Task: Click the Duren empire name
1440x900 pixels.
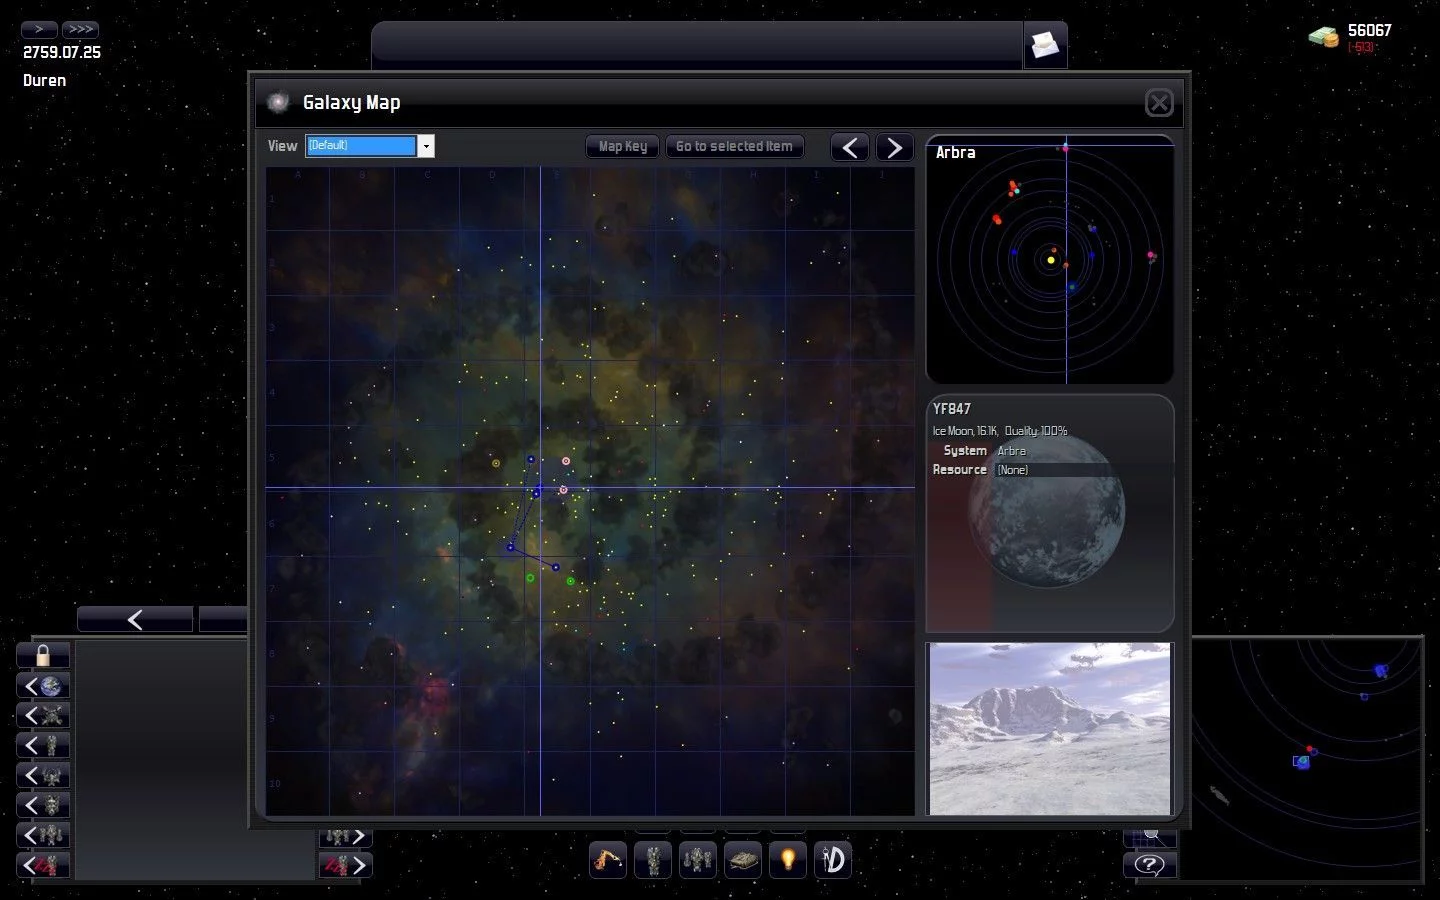Action: [x=45, y=81]
